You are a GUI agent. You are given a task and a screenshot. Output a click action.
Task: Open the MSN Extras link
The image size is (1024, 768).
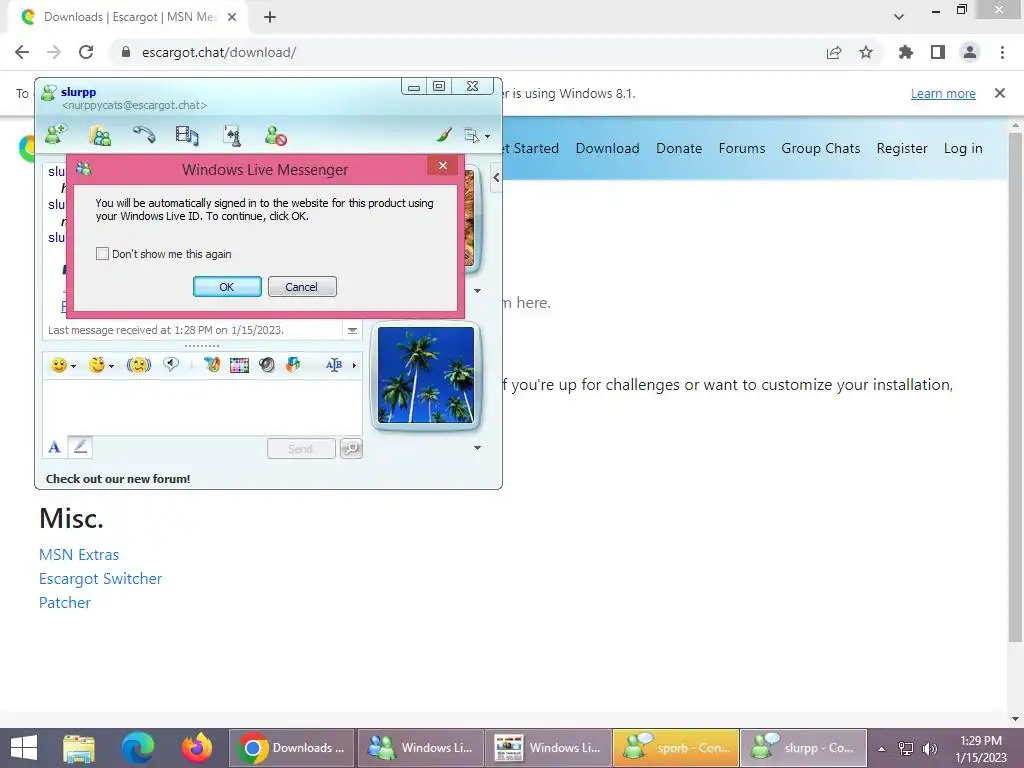point(79,554)
